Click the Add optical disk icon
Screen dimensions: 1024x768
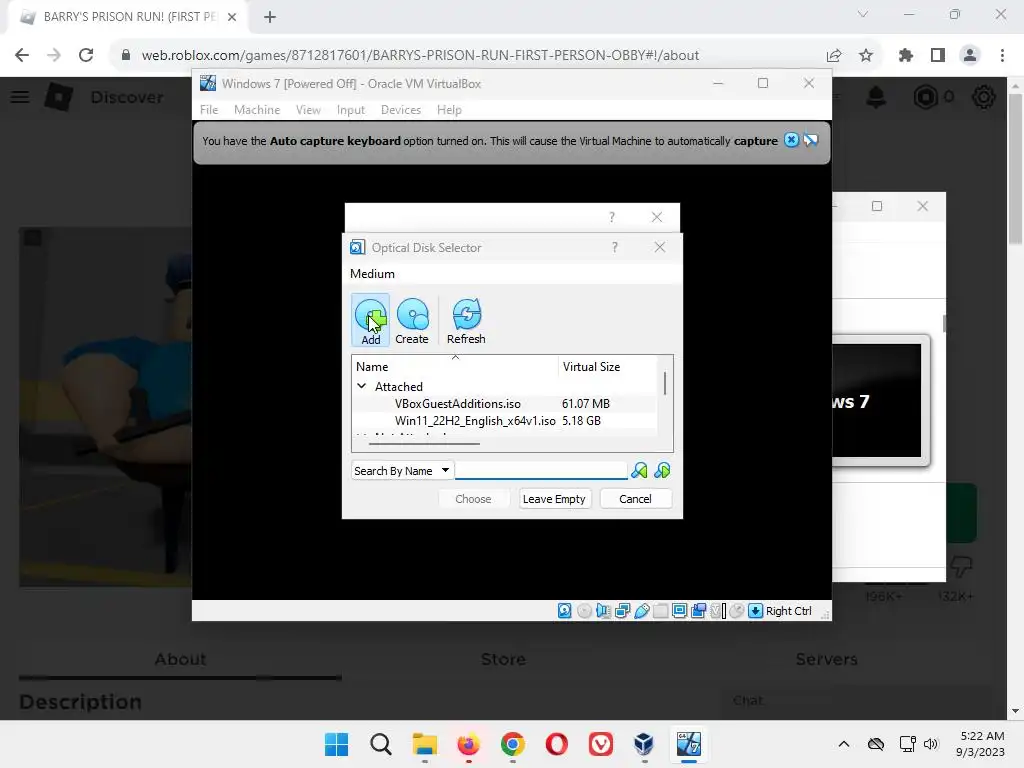pos(370,319)
